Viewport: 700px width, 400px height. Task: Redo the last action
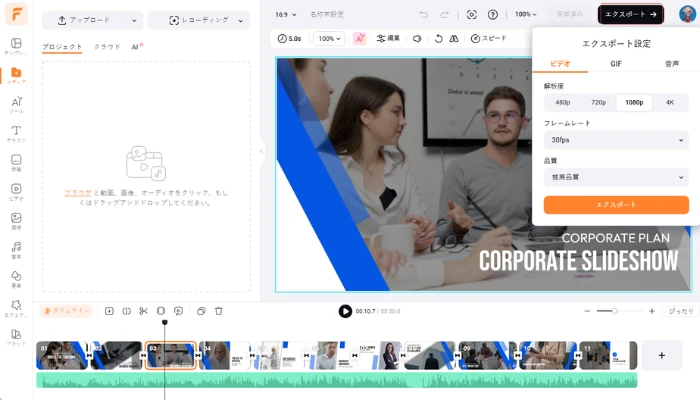coord(445,15)
